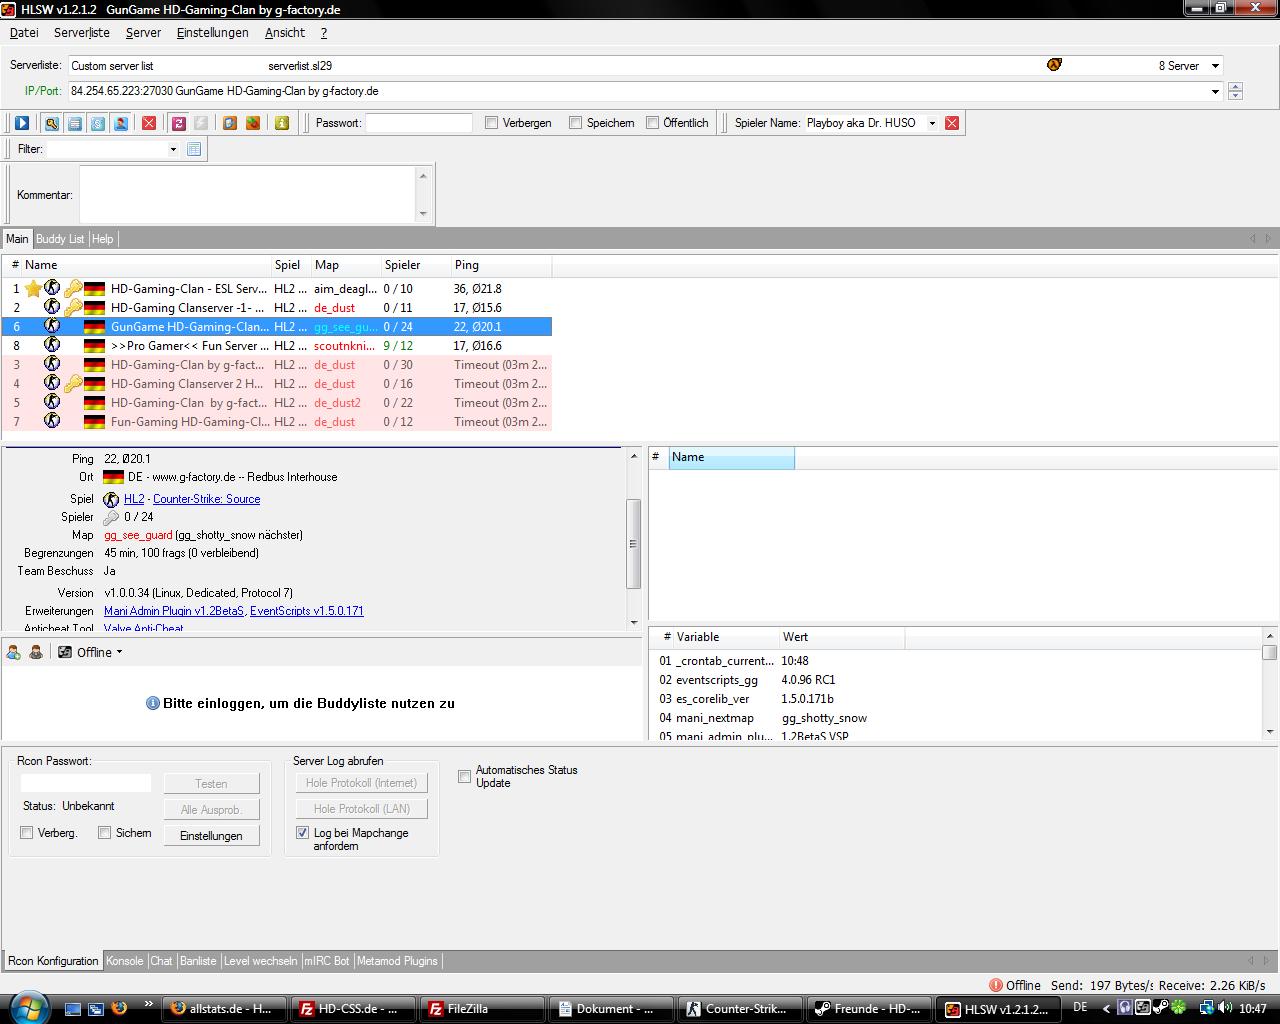Screen dimensions: 1280x1024
Task: Click the Kommentar text area
Action: pyautogui.click(x=248, y=194)
